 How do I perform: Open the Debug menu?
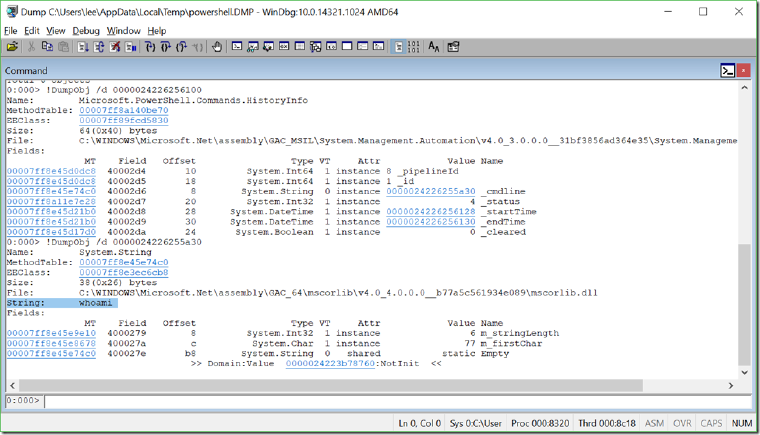(86, 31)
